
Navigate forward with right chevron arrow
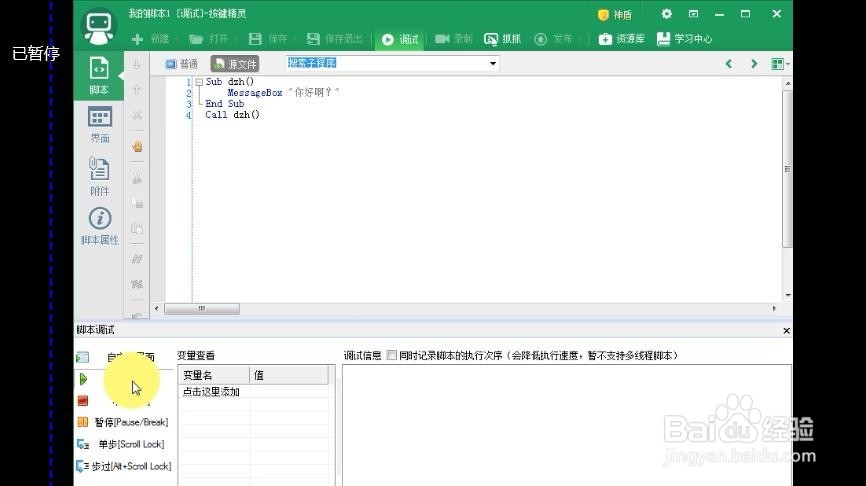pyautogui.click(x=754, y=64)
